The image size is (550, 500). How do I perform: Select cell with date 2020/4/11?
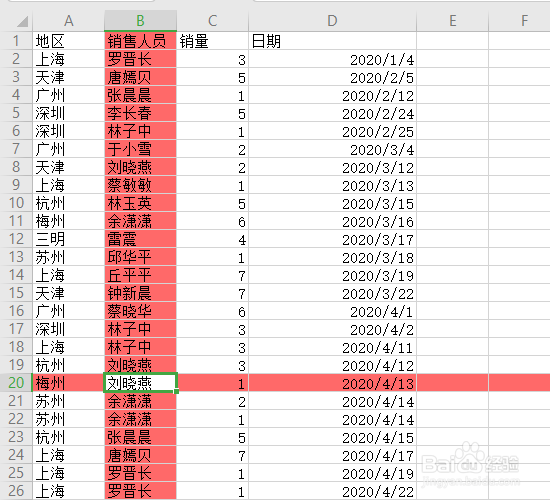pyautogui.click(x=332, y=347)
